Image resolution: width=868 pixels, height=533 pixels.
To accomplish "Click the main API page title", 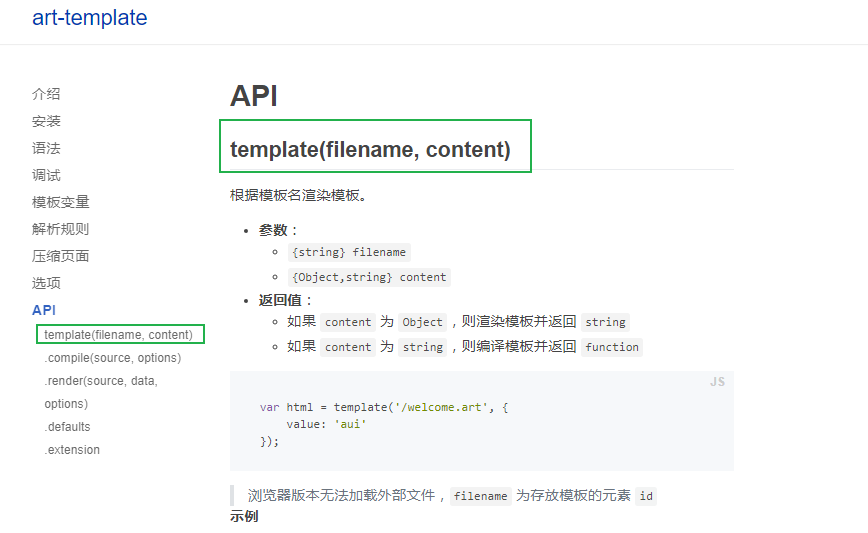I will 254,96.
